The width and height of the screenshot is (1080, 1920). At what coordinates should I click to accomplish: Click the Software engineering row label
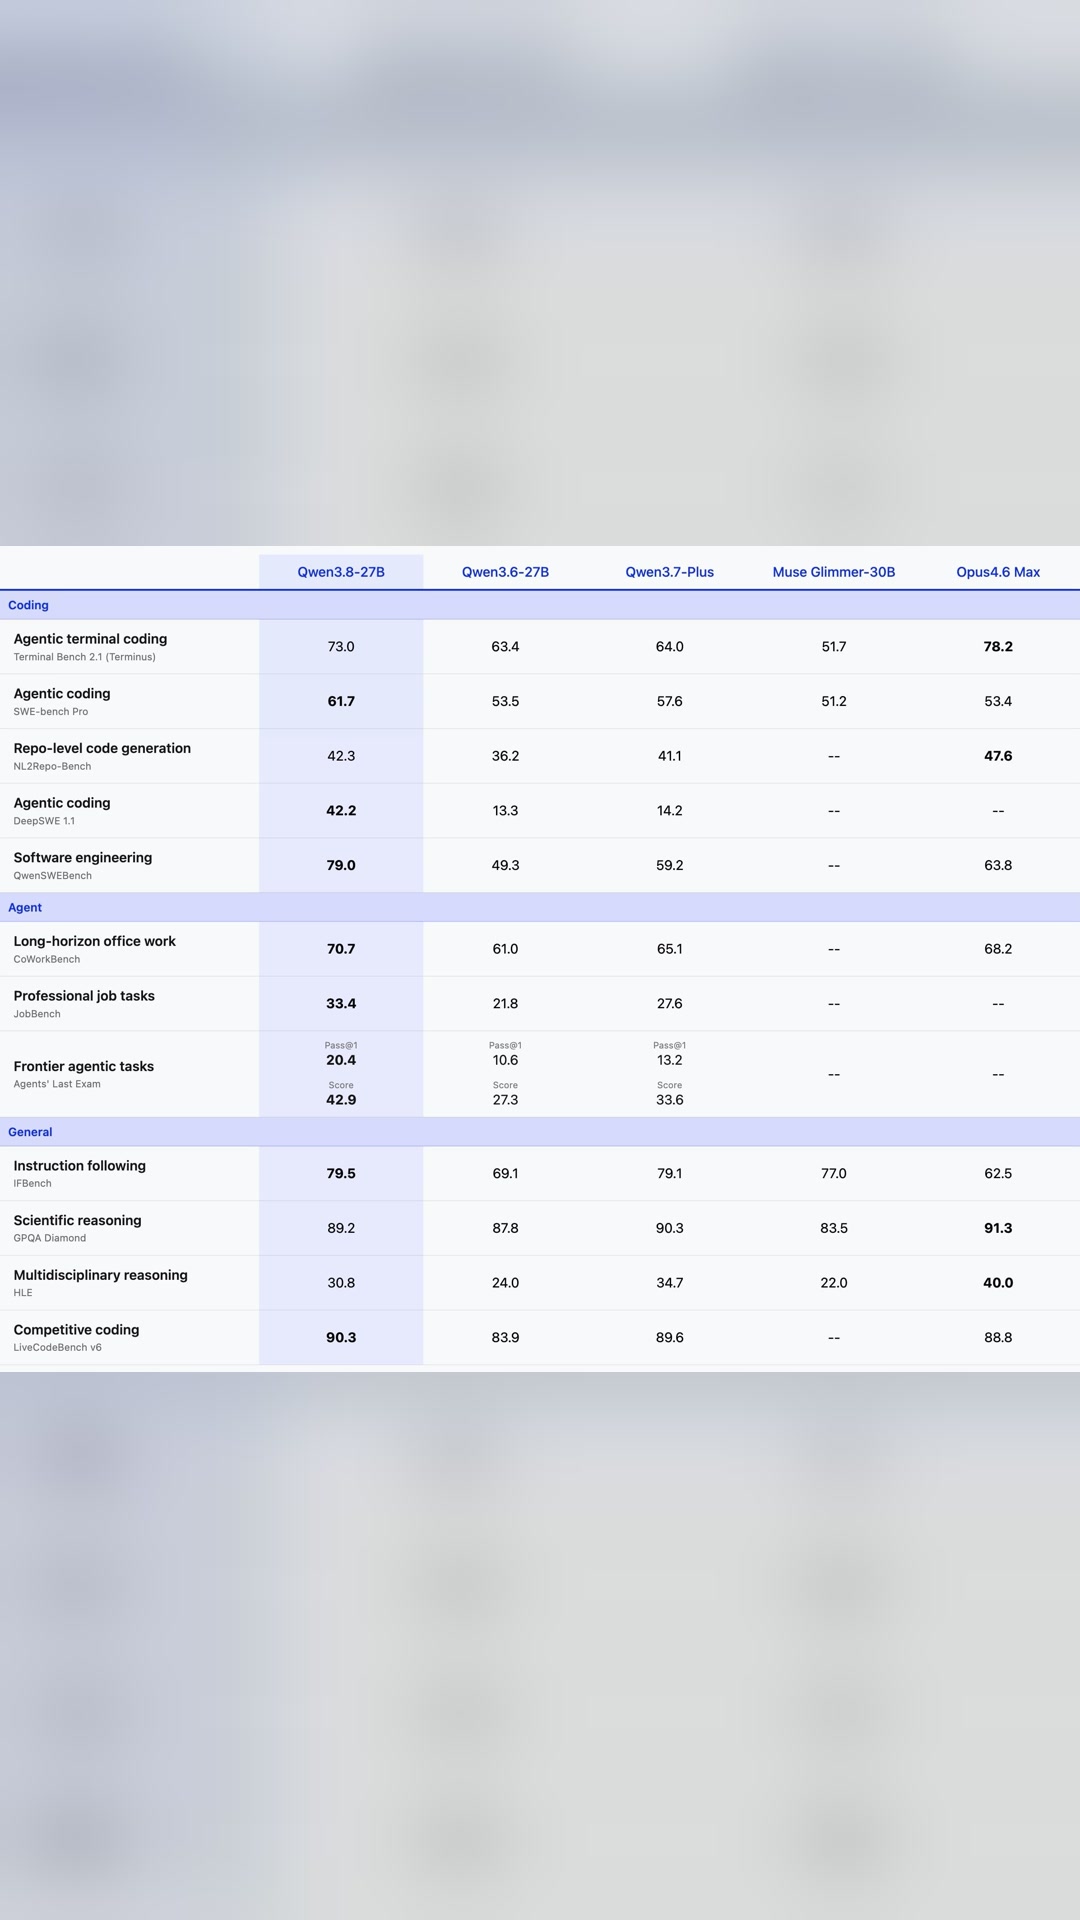pos(83,858)
